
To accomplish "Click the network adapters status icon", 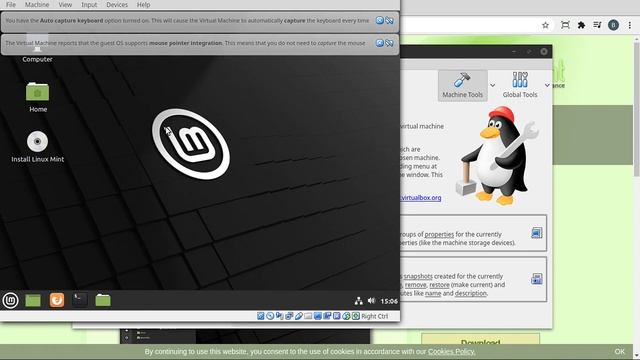I will (289, 316).
